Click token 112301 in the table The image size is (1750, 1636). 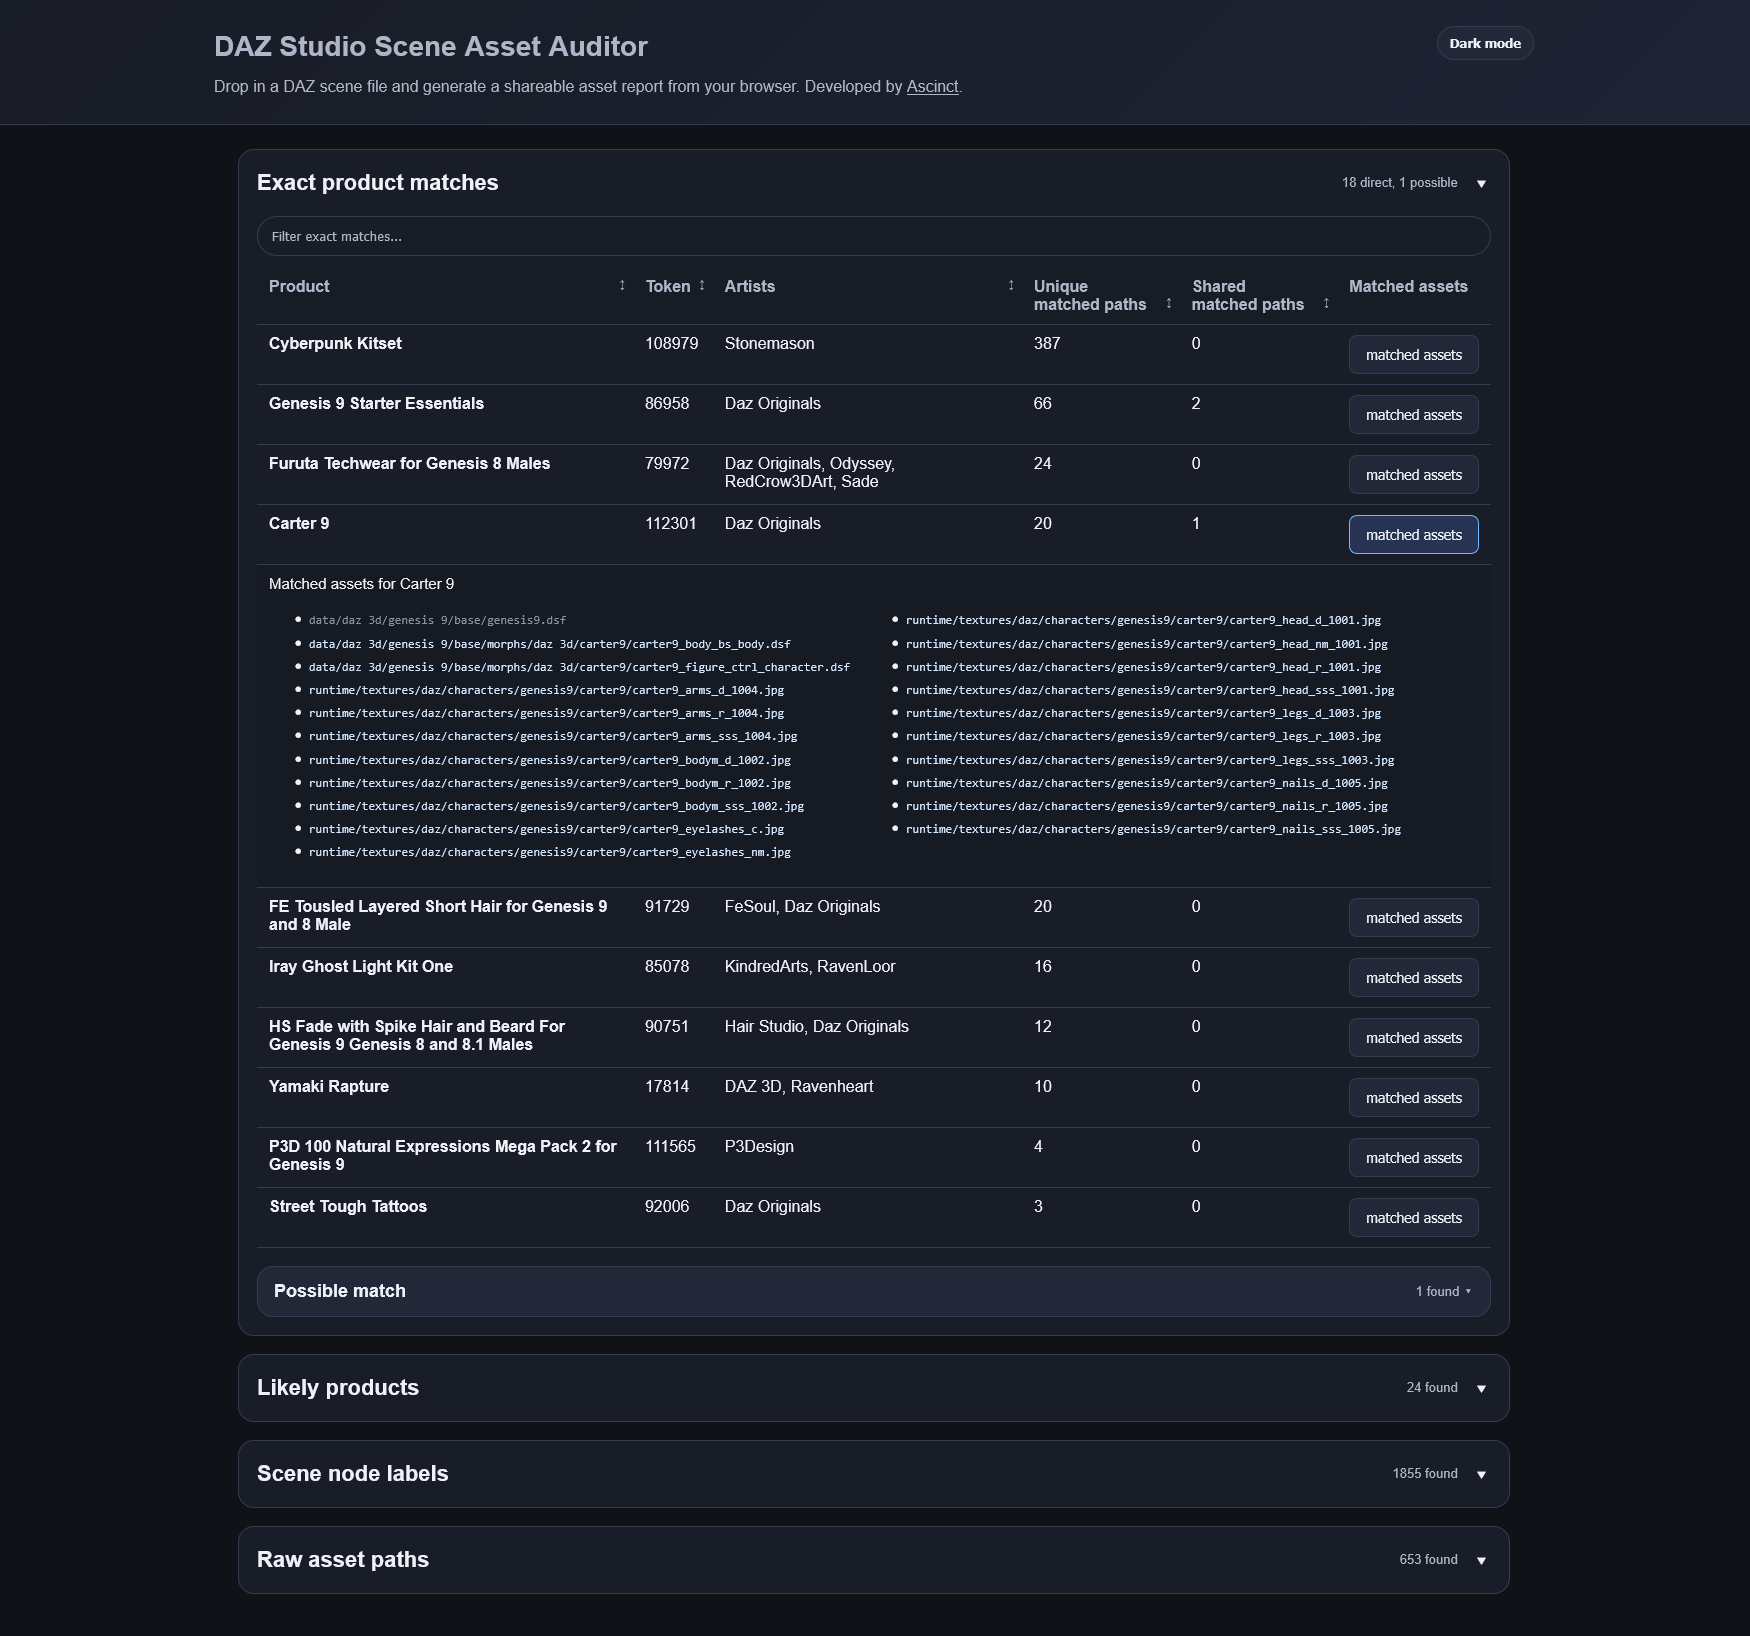coord(670,523)
